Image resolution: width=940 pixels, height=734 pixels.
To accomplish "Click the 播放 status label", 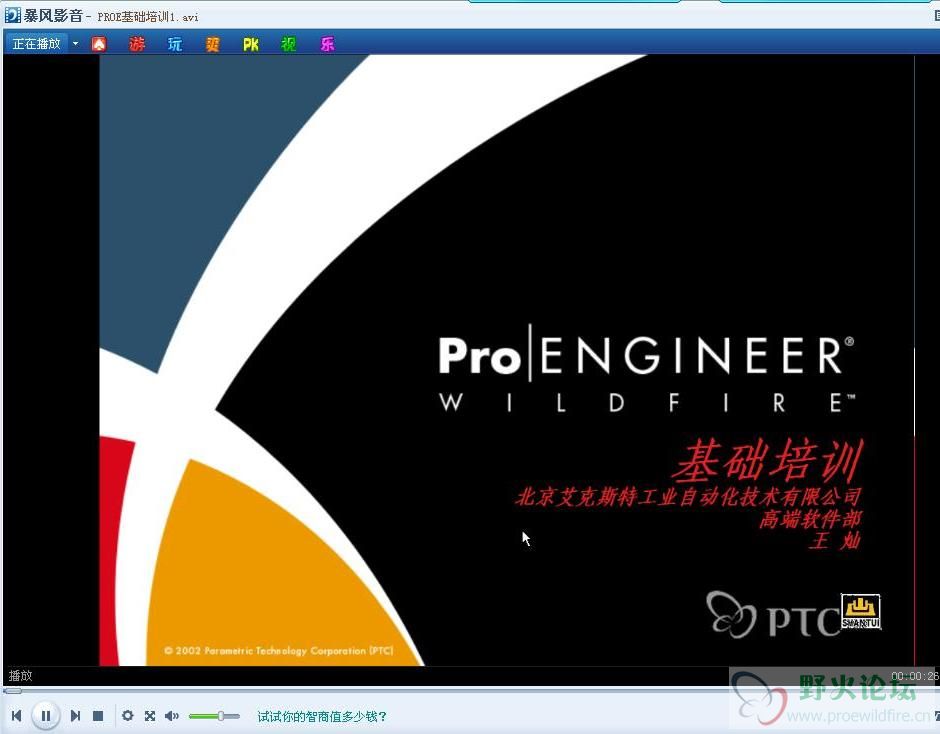I will point(20,675).
